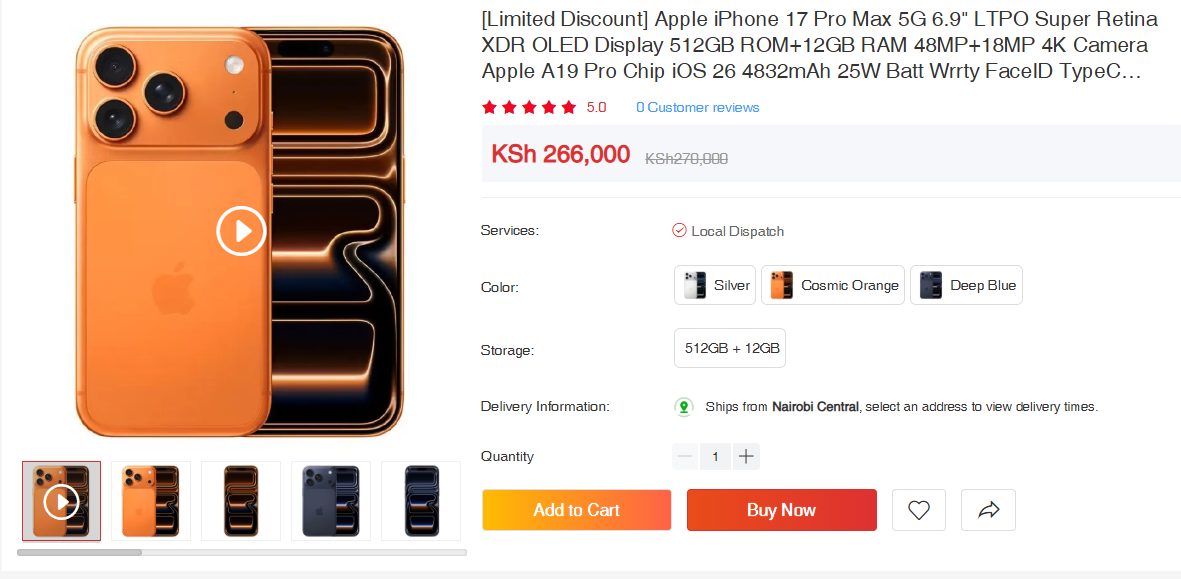Play the product video on main image
The width and height of the screenshot is (1181, 579).
(x=241, y=232)
